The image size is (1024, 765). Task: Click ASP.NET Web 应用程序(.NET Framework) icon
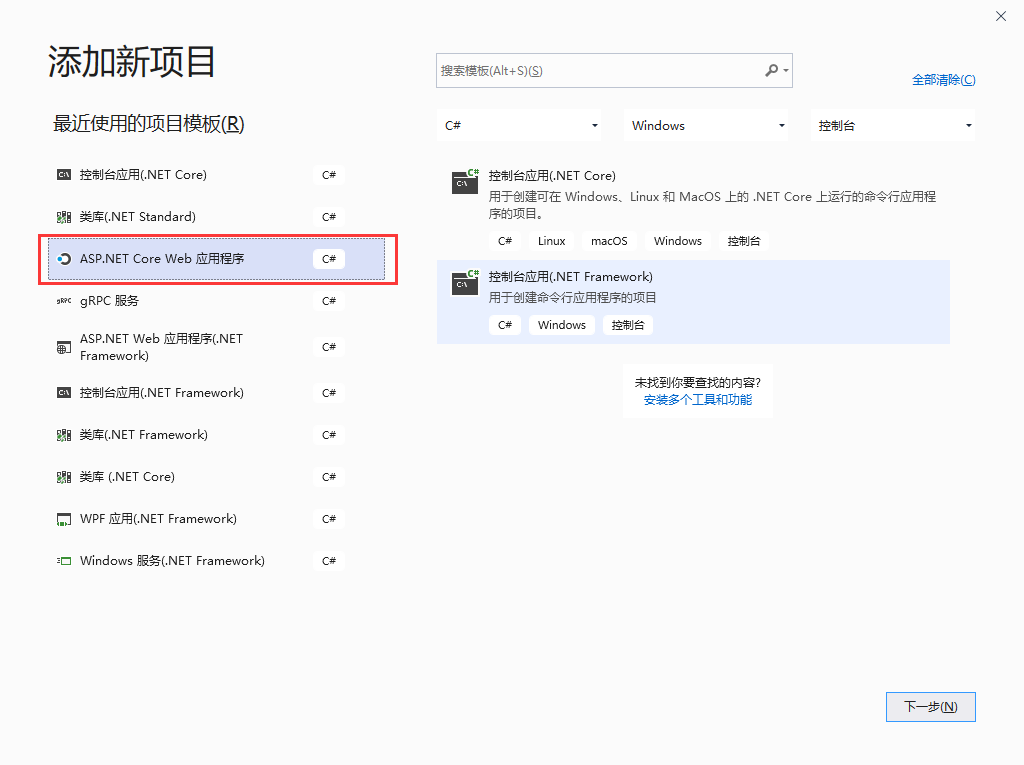tap(63, 348)
